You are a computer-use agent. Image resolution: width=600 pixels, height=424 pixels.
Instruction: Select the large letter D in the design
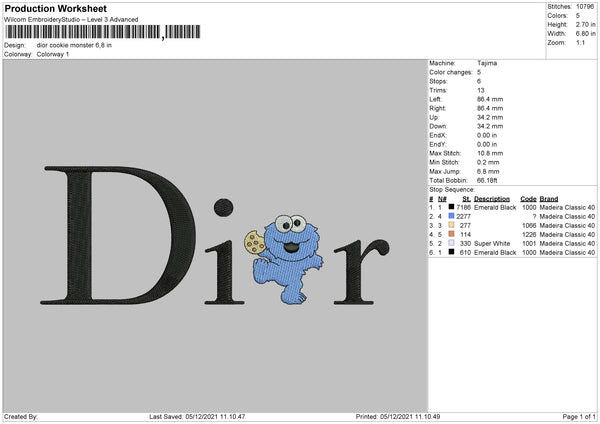[x=119, y=235]
